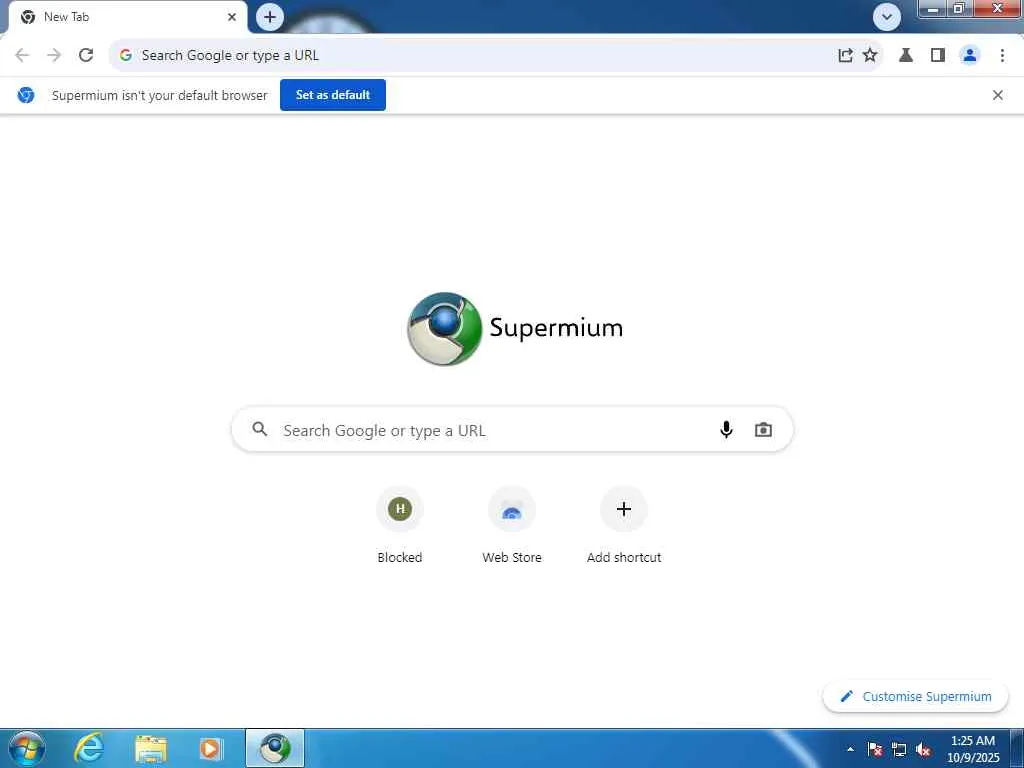Reload the current page
The width and height of the screenshot is (1024, 768).
pyautogui.click(x=86, y=56)
